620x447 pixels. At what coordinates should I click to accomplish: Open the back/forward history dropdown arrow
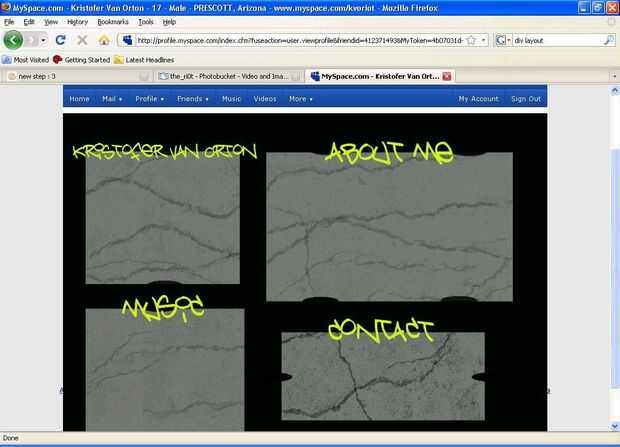(x=43, y=40)
